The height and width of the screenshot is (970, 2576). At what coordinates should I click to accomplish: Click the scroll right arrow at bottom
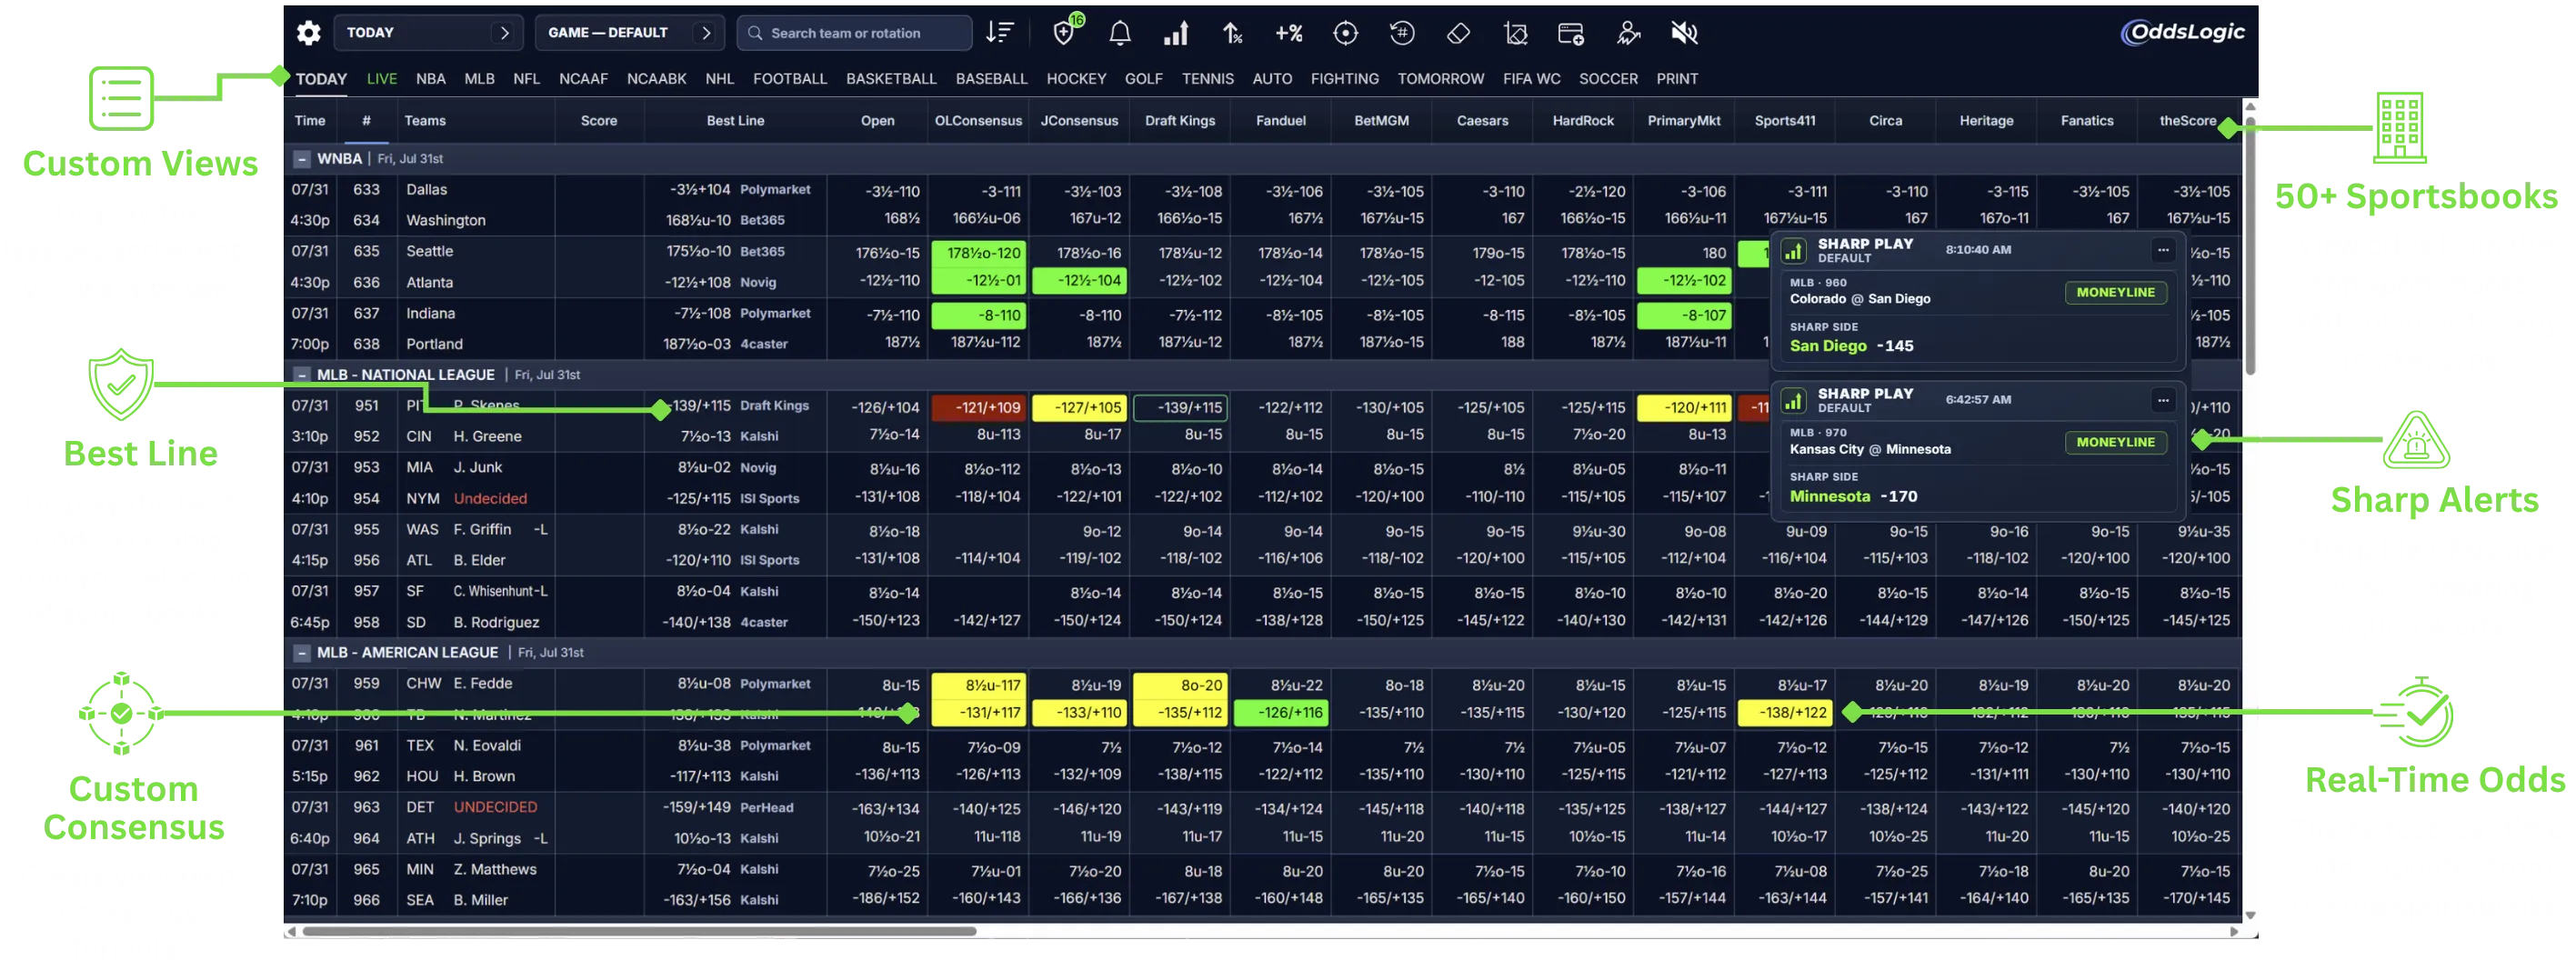2234,932
